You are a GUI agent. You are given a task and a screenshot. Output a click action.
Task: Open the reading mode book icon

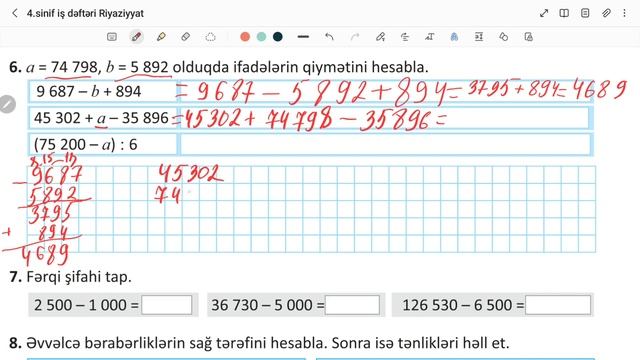point(564,13)
